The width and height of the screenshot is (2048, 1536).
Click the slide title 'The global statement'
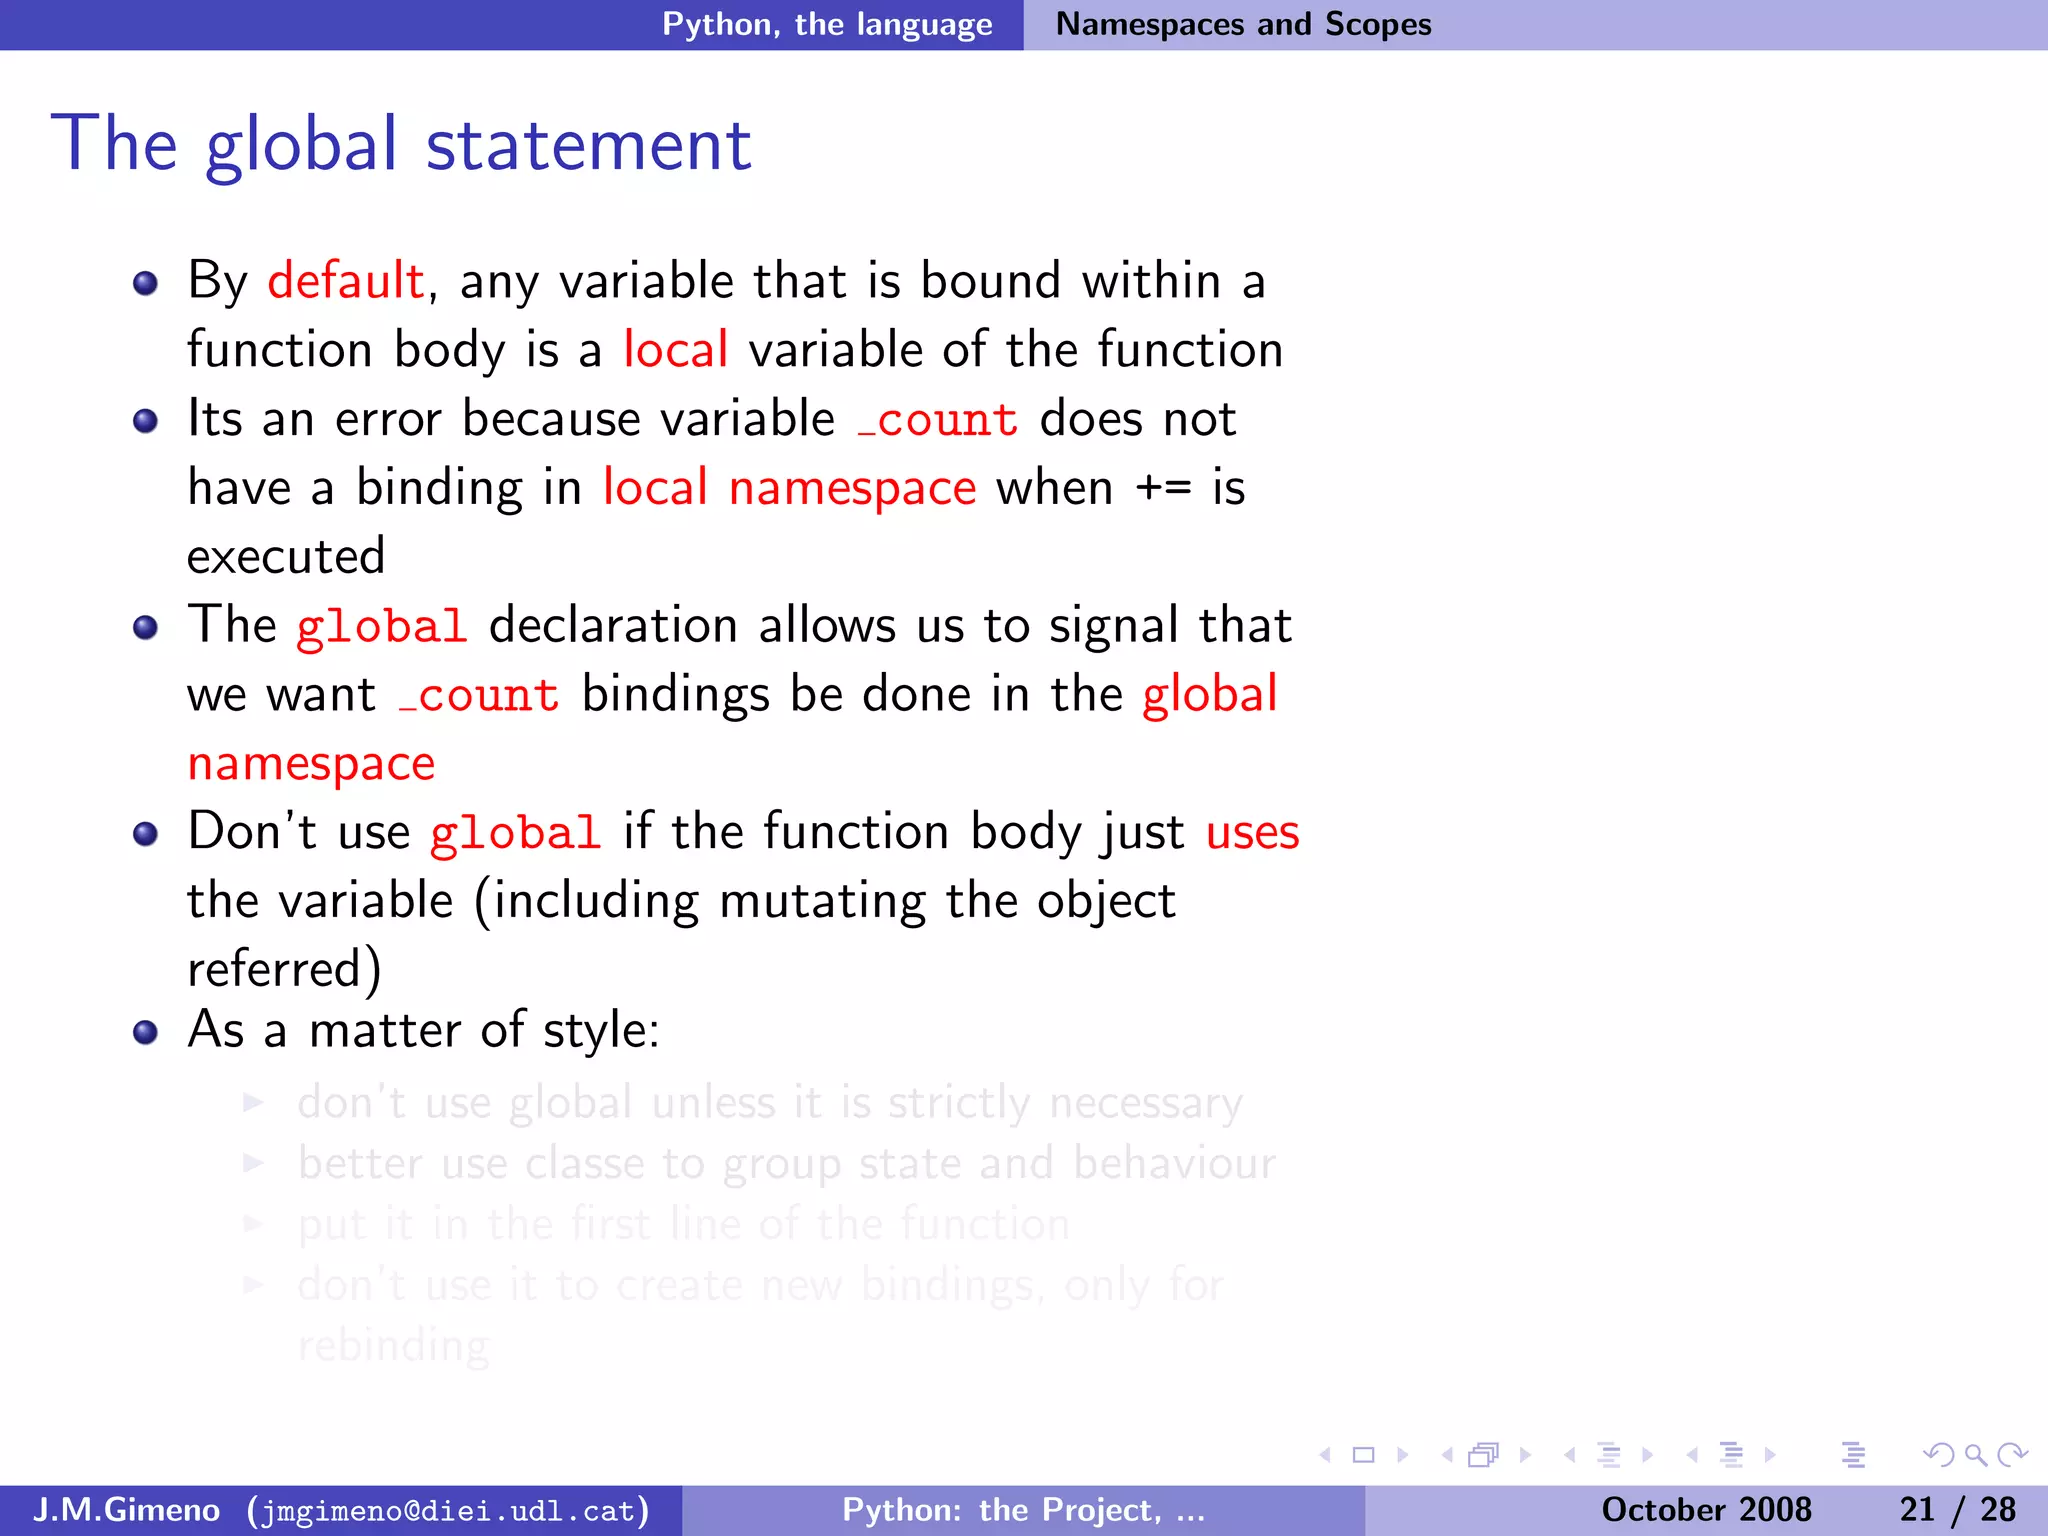click(400, 144)
